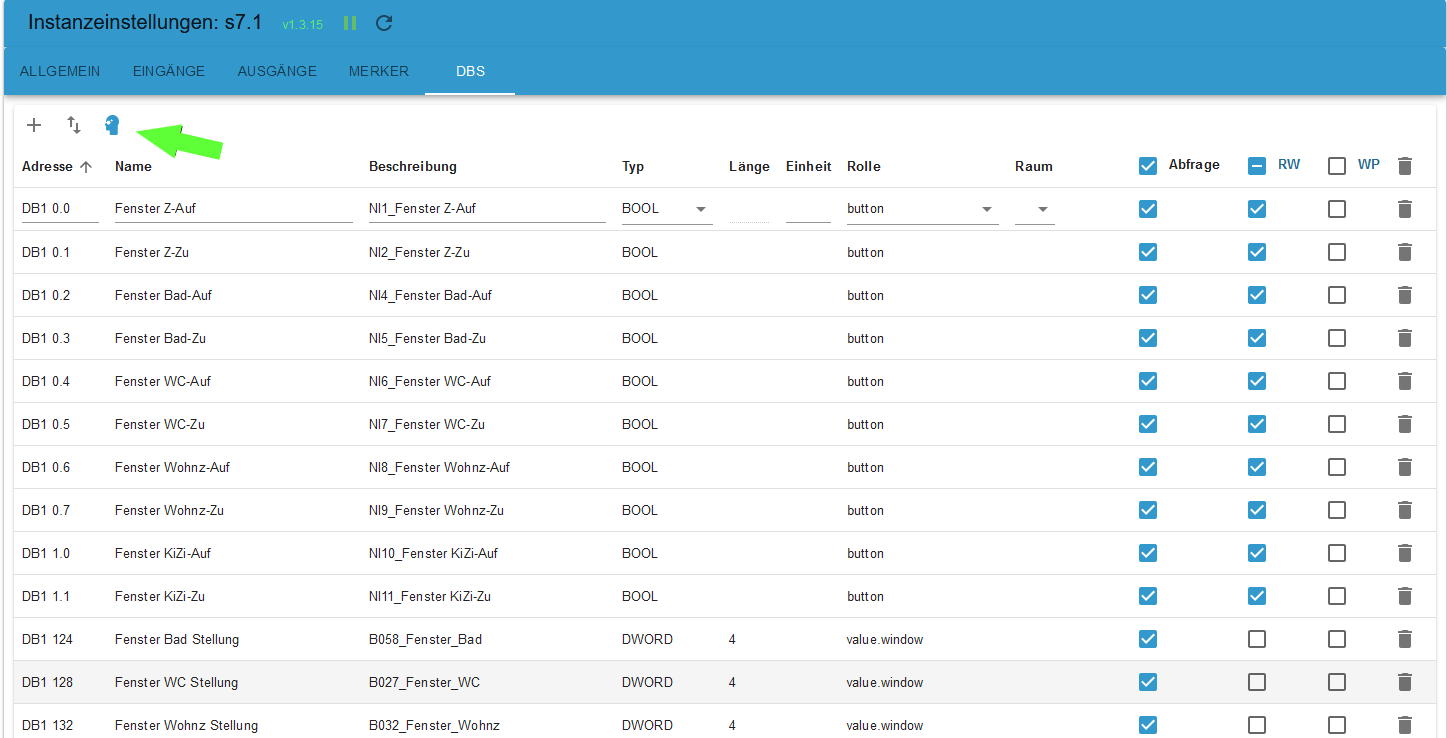Viewport: 1447px width, 738px height.
Task: Delete the Fenster Wohnz-Auf row
Action: [1405, 467]
